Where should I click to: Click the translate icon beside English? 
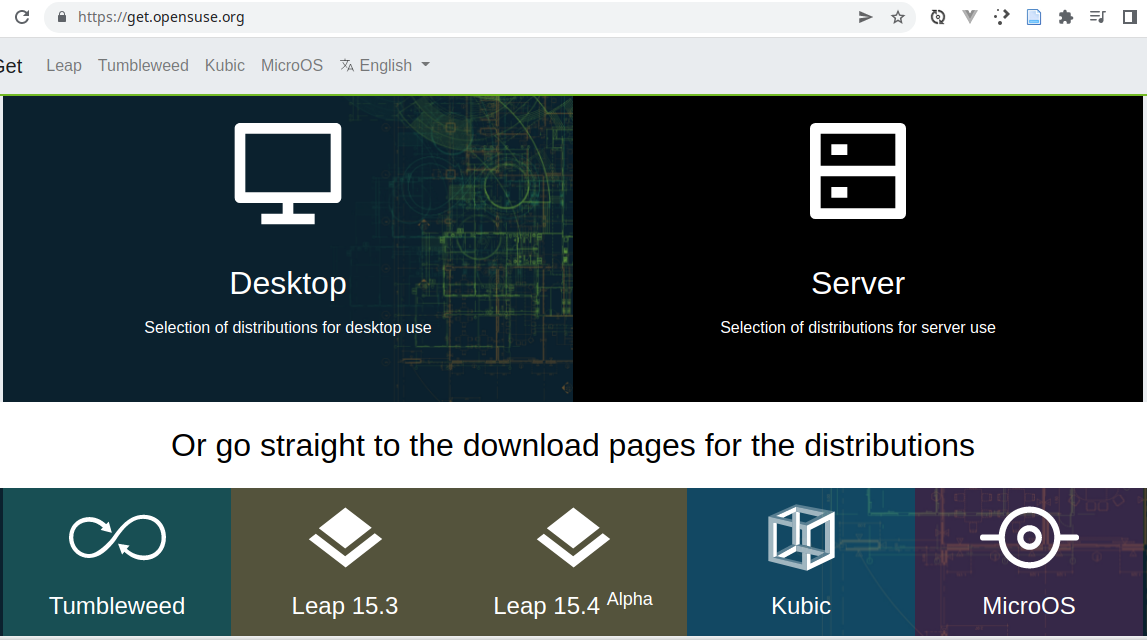(x=347, y=65)
